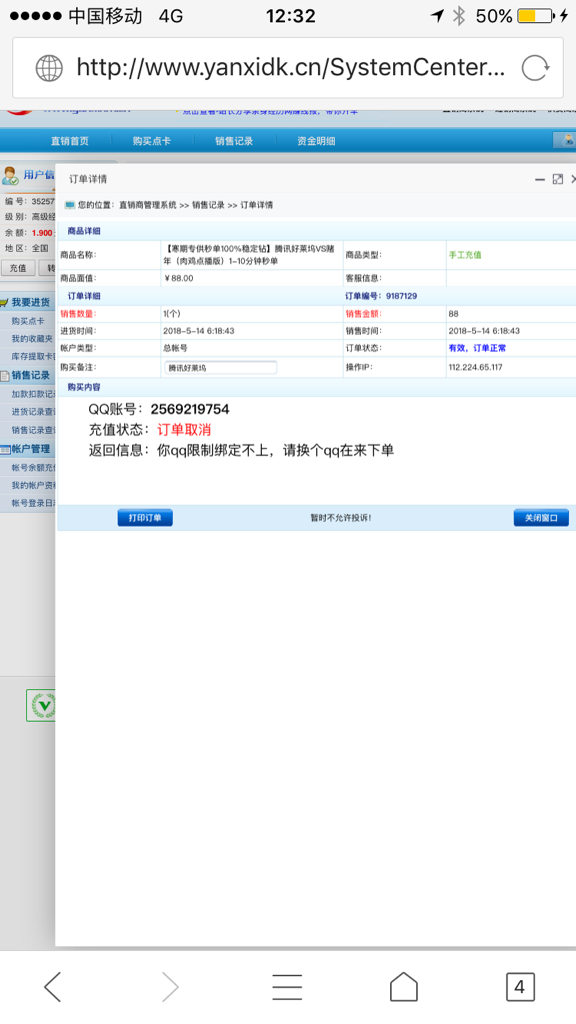This screenshot has width=576, height=1024.
Task: Minimize the 订单详情 dialog
Action: tap(539, 179)
